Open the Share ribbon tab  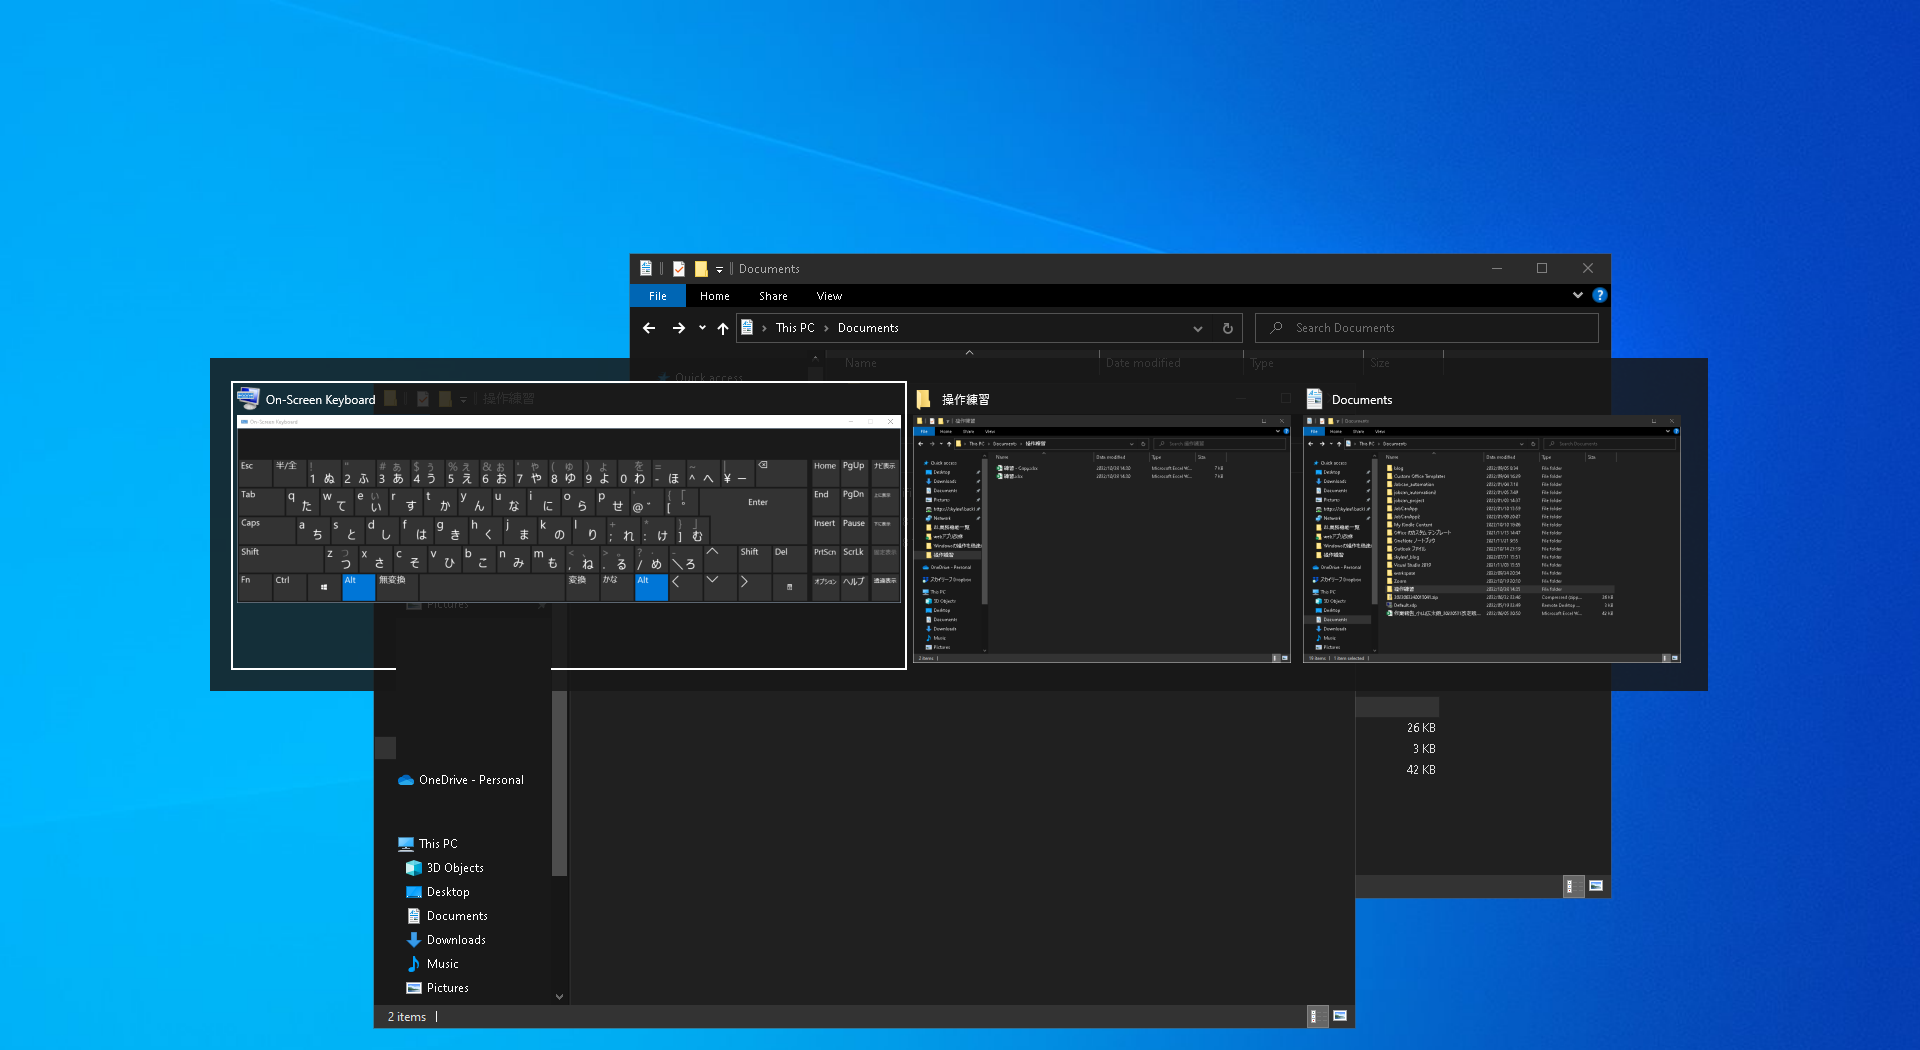(x=772, y=295)
